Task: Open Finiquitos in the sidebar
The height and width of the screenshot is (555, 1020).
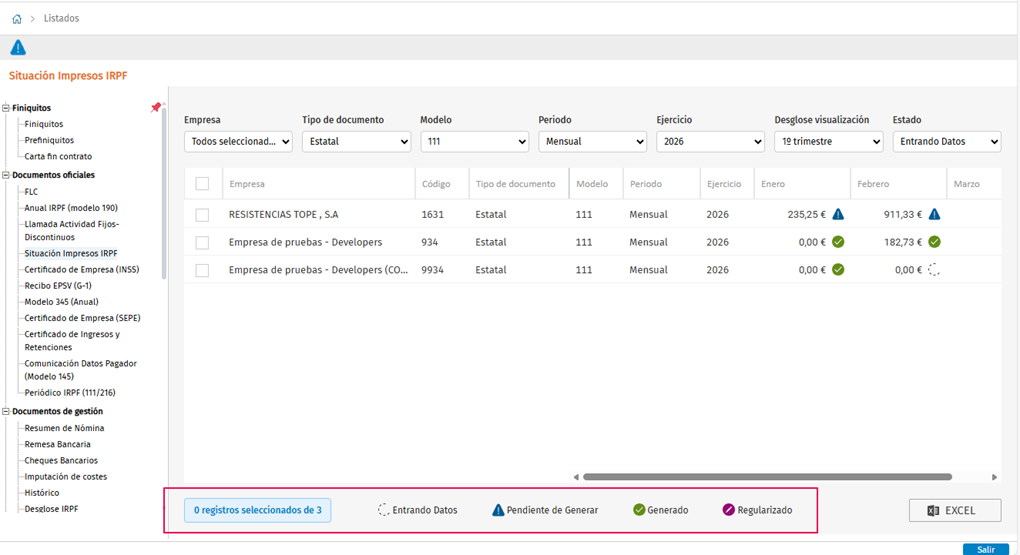Action: pyautogui.click(x=44, y=124)
